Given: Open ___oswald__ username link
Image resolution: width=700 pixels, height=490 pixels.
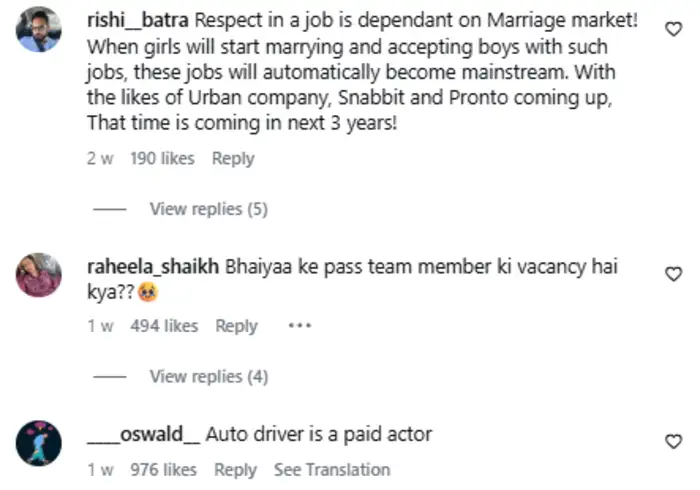Looking at the screenshot, I should (144, 435).
